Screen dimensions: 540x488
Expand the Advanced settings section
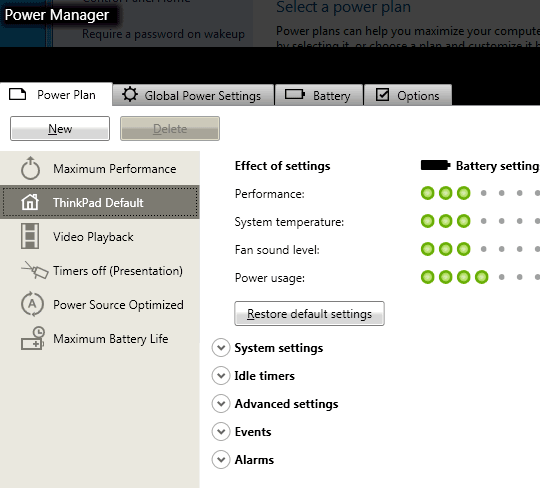tap(221, 404)
